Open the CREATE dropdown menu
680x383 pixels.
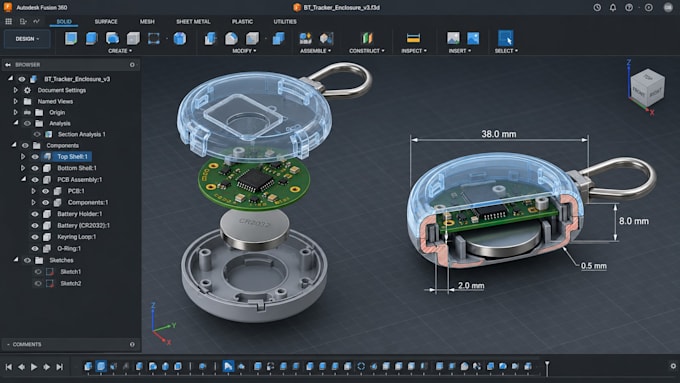click(120, 51)
